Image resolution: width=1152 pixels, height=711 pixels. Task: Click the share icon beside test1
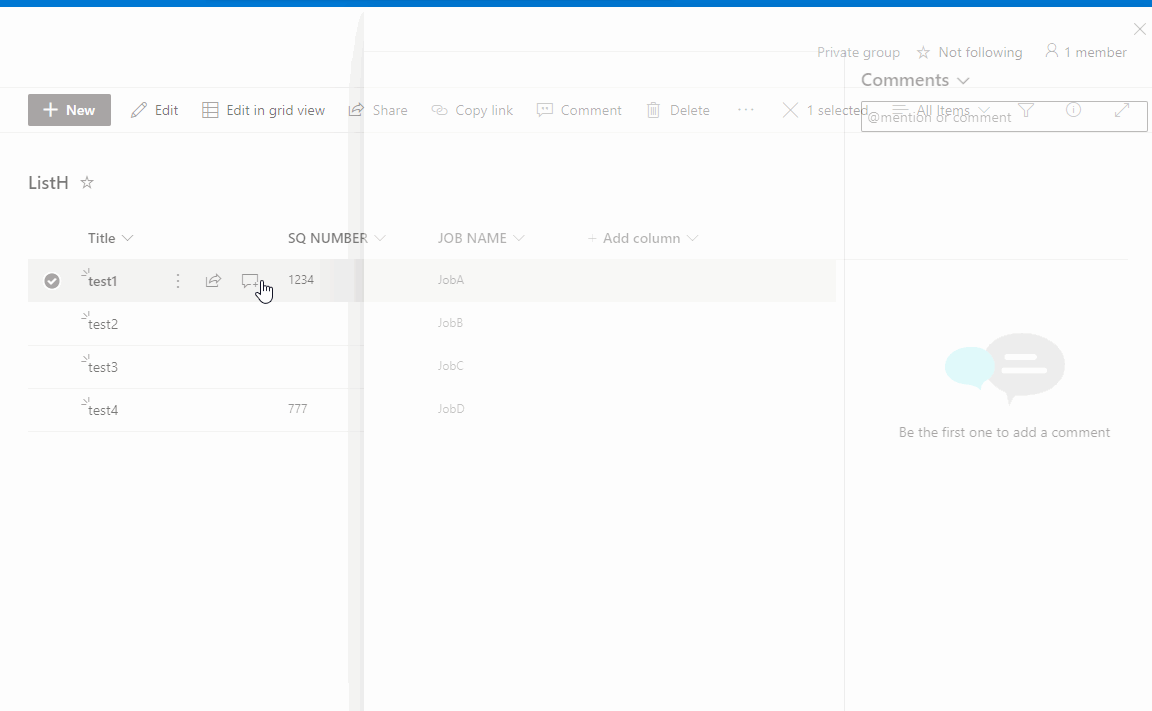(x=213, y=281)
